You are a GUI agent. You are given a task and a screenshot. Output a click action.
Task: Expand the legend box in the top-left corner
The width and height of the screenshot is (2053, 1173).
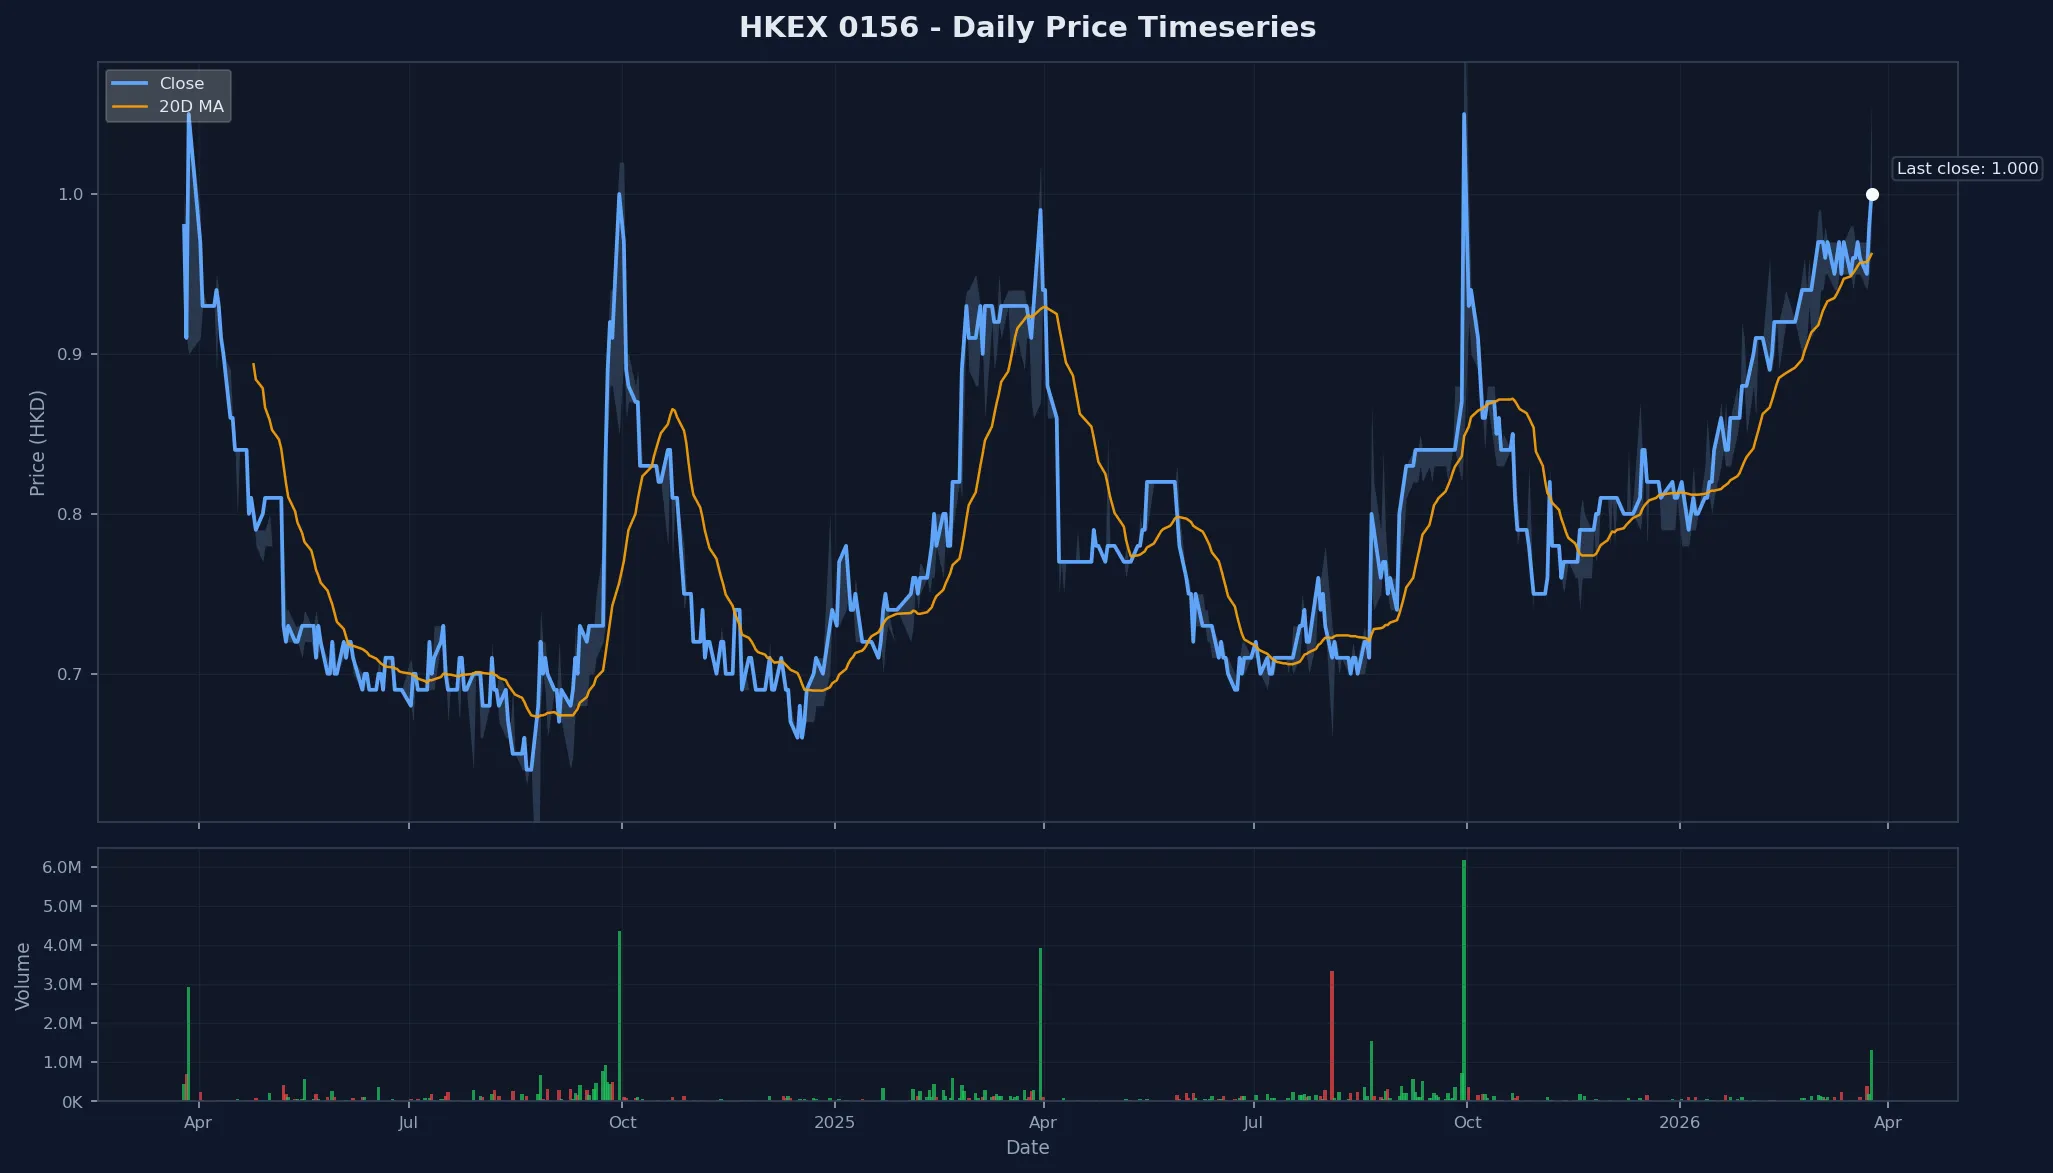click(x=168, y=94)
